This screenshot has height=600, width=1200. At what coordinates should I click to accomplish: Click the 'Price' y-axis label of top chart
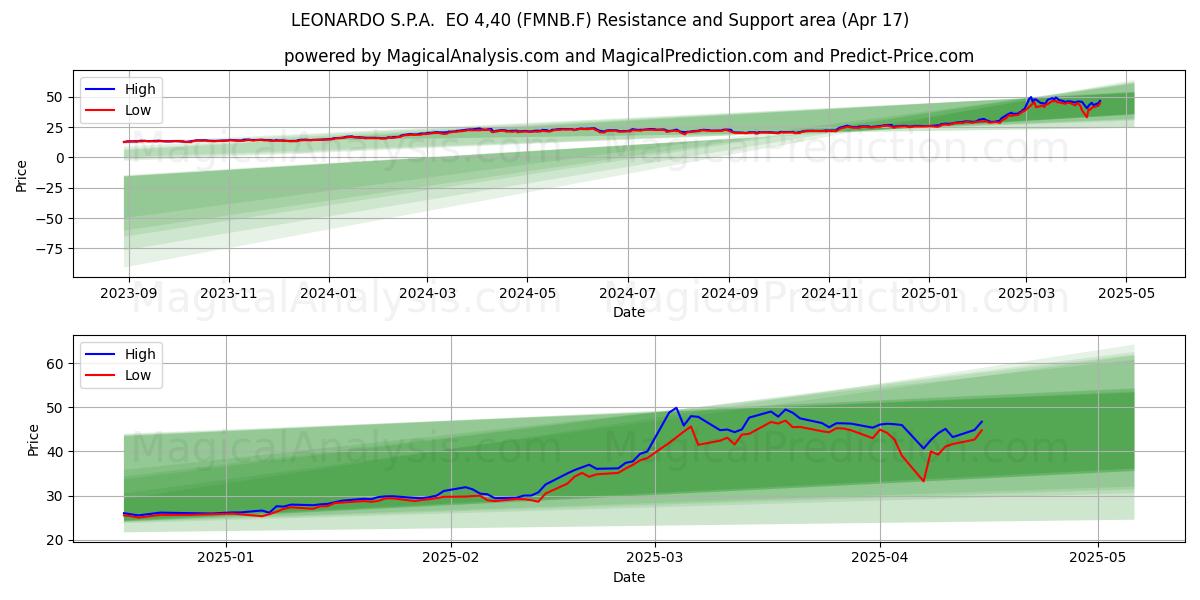click(x=22, y=175)
